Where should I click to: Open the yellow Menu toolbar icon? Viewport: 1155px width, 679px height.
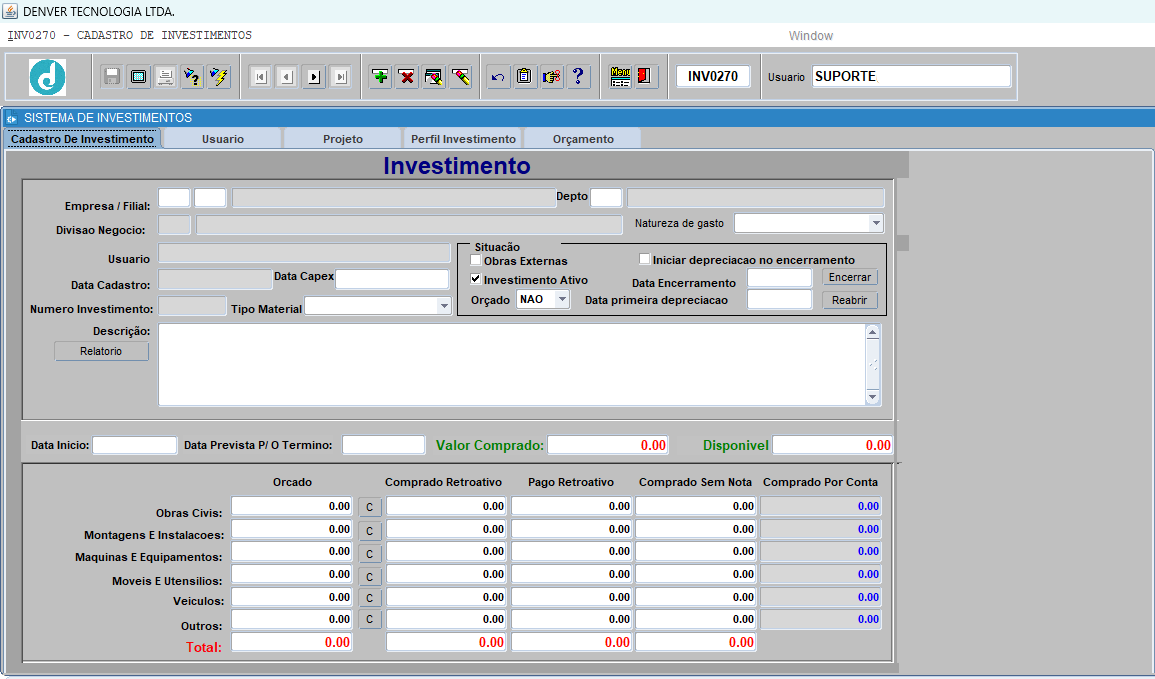[x=620, y=77]
